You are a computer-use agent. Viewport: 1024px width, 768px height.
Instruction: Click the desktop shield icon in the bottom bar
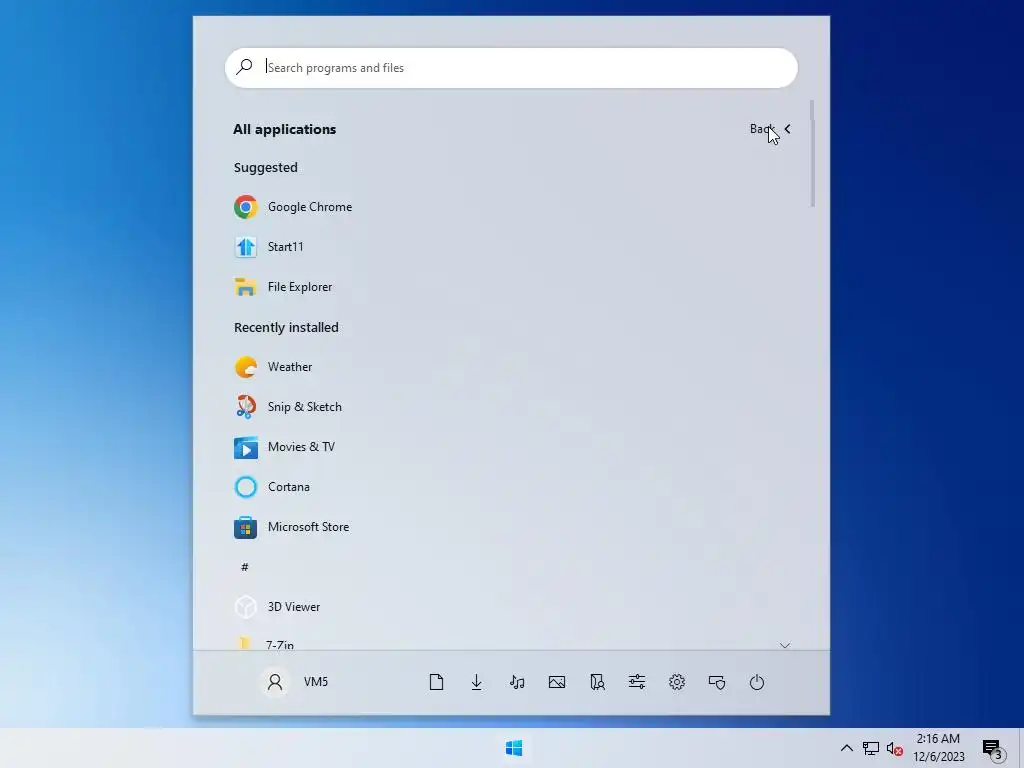click(x=717, y=682)
